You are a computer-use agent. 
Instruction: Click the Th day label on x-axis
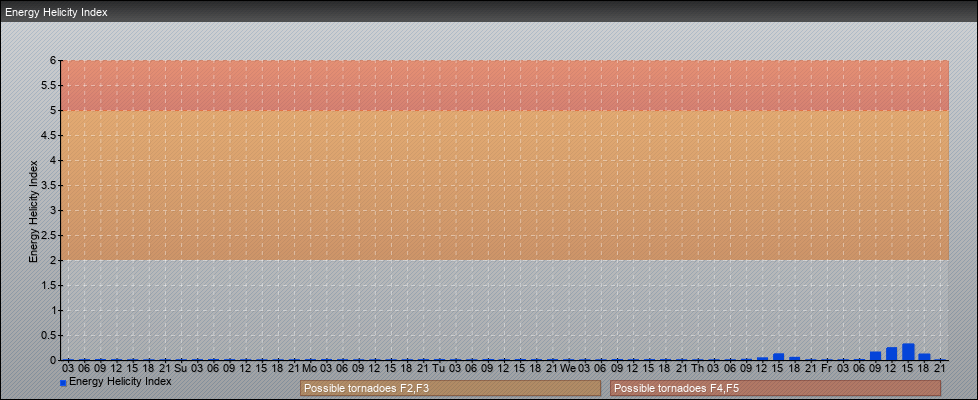[697, 369]
